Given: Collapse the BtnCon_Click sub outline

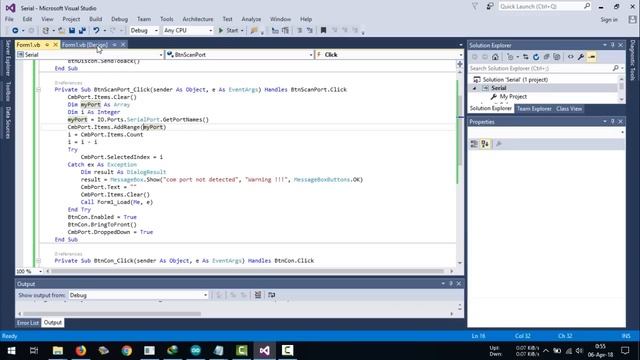Looking at the screenshot, I should (38, 260).
